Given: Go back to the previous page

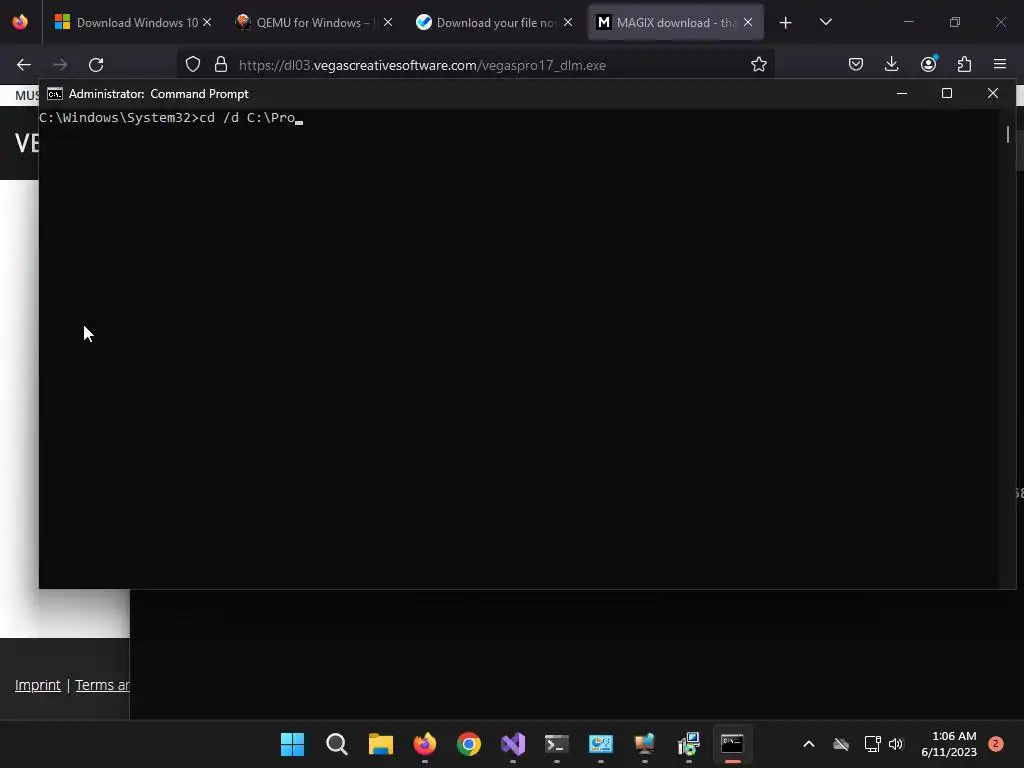Looking at the screenshot, I should [x=24, y=65].
